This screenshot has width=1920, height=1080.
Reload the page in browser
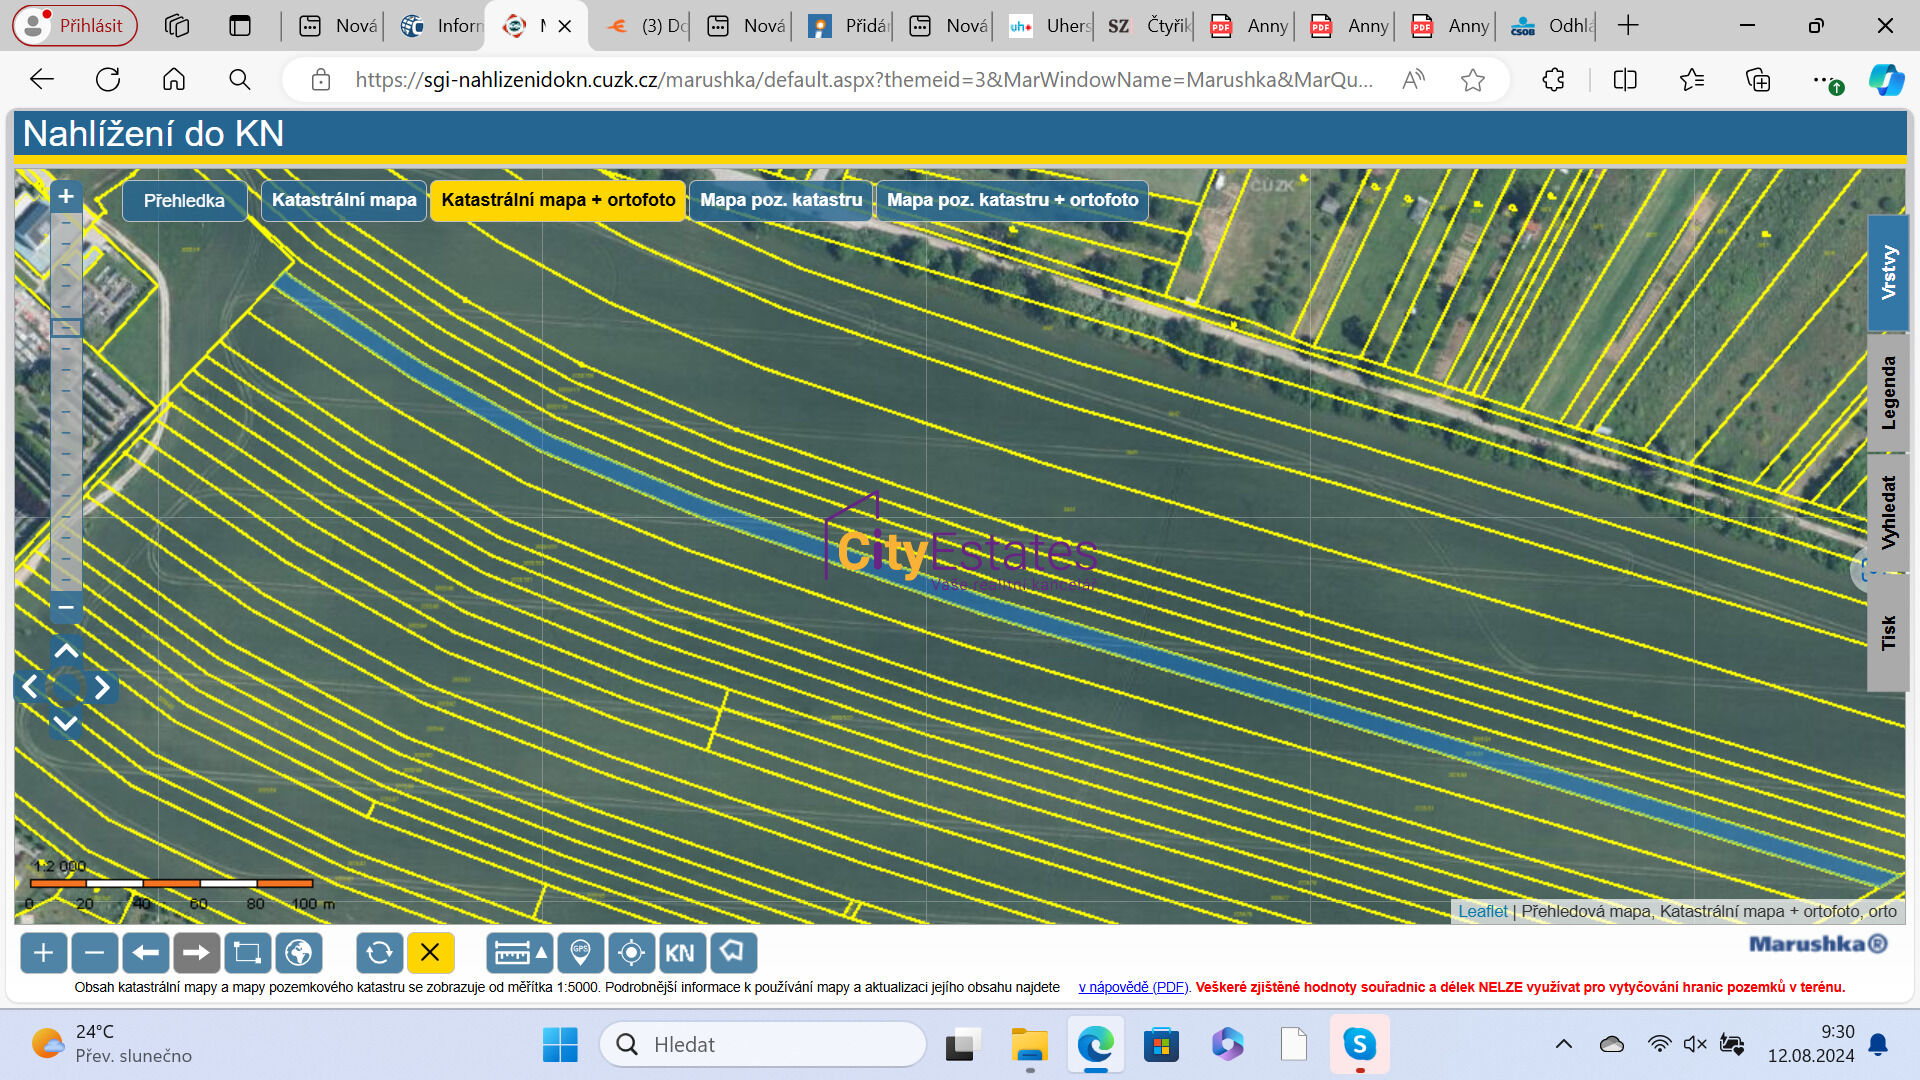pyautogui.click(x=108, y=80)
